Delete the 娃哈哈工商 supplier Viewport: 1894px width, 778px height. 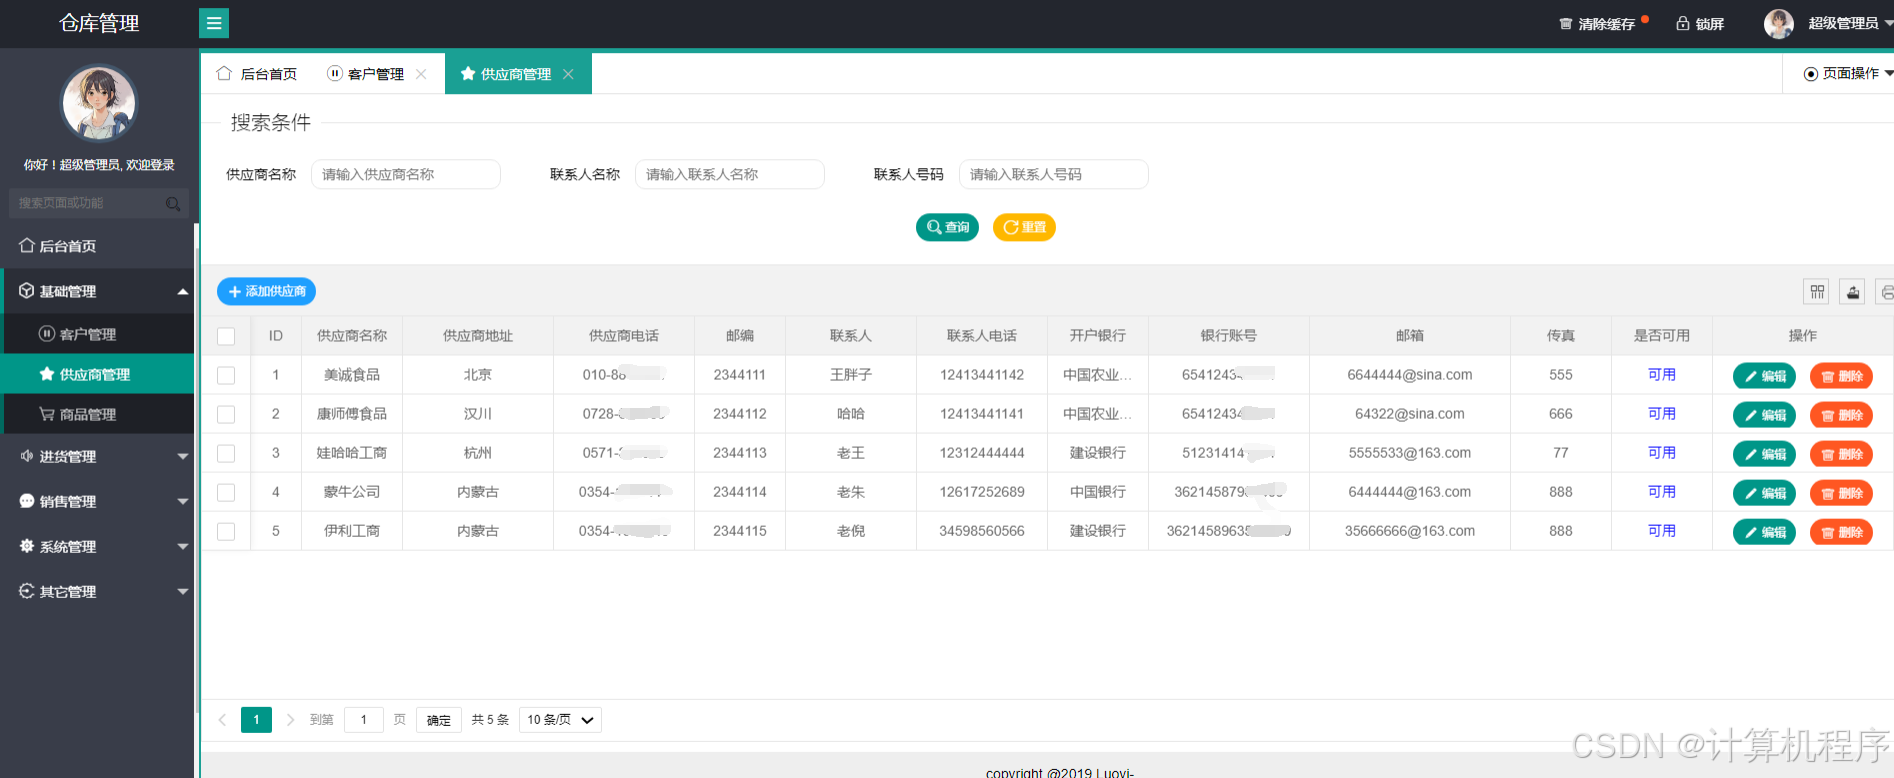pos(1841,454)
